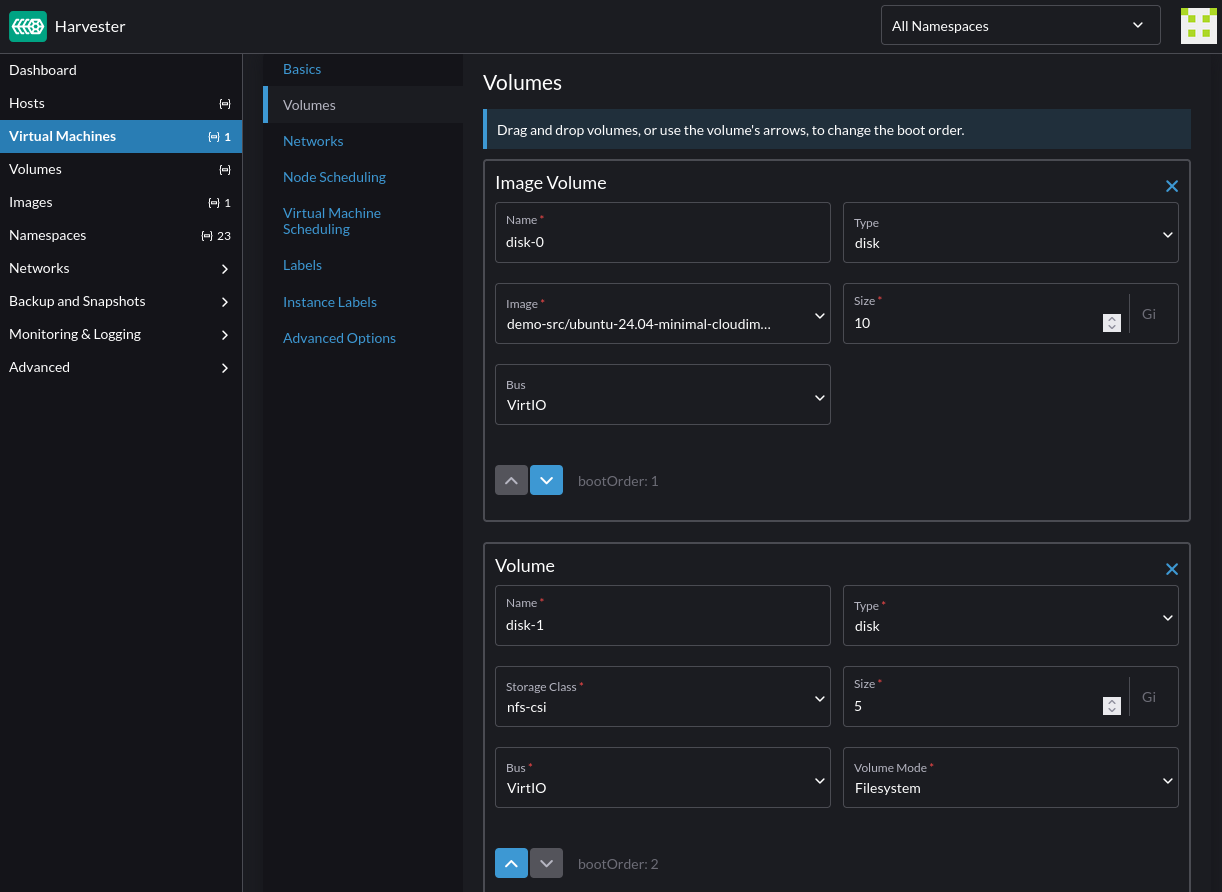
Task: Remove the disk-1 Volume with X icon
Action: [1172, 569]
